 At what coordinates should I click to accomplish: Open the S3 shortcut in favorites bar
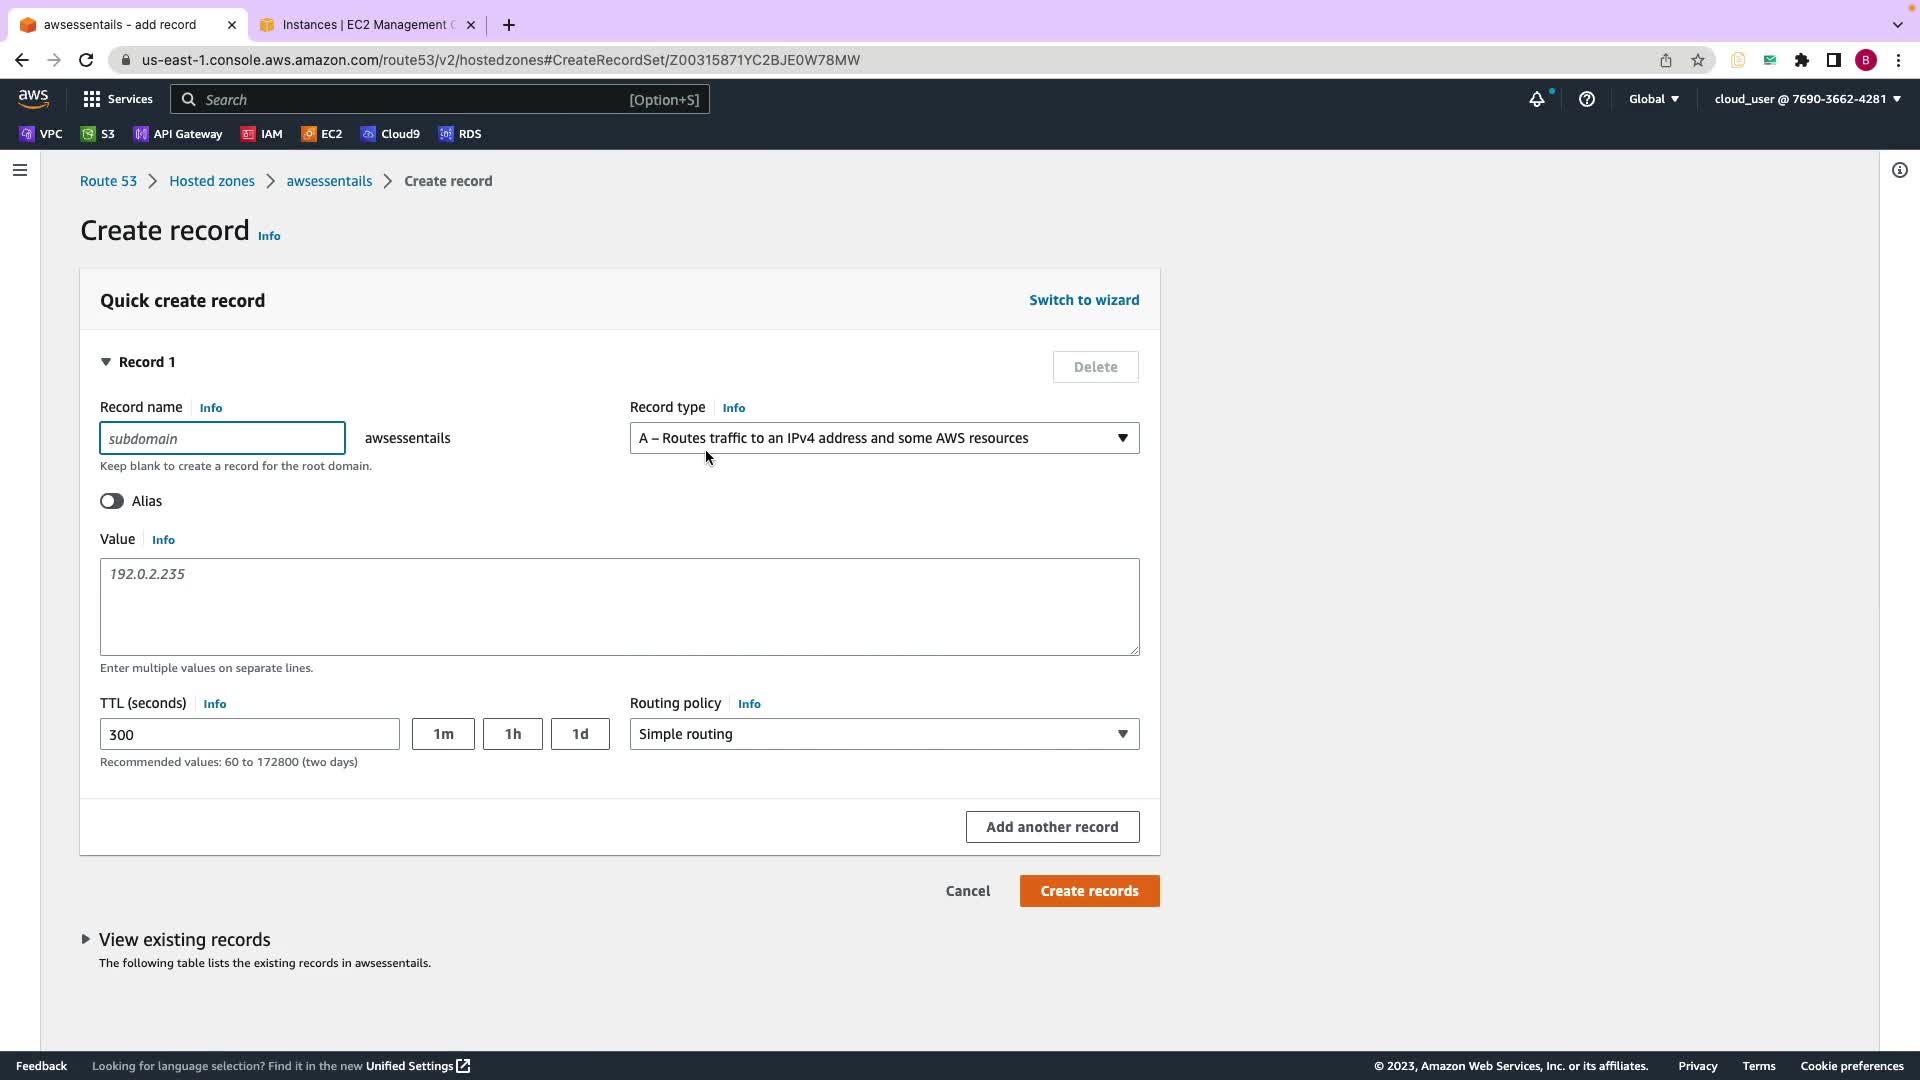click(x=98, y=134)
